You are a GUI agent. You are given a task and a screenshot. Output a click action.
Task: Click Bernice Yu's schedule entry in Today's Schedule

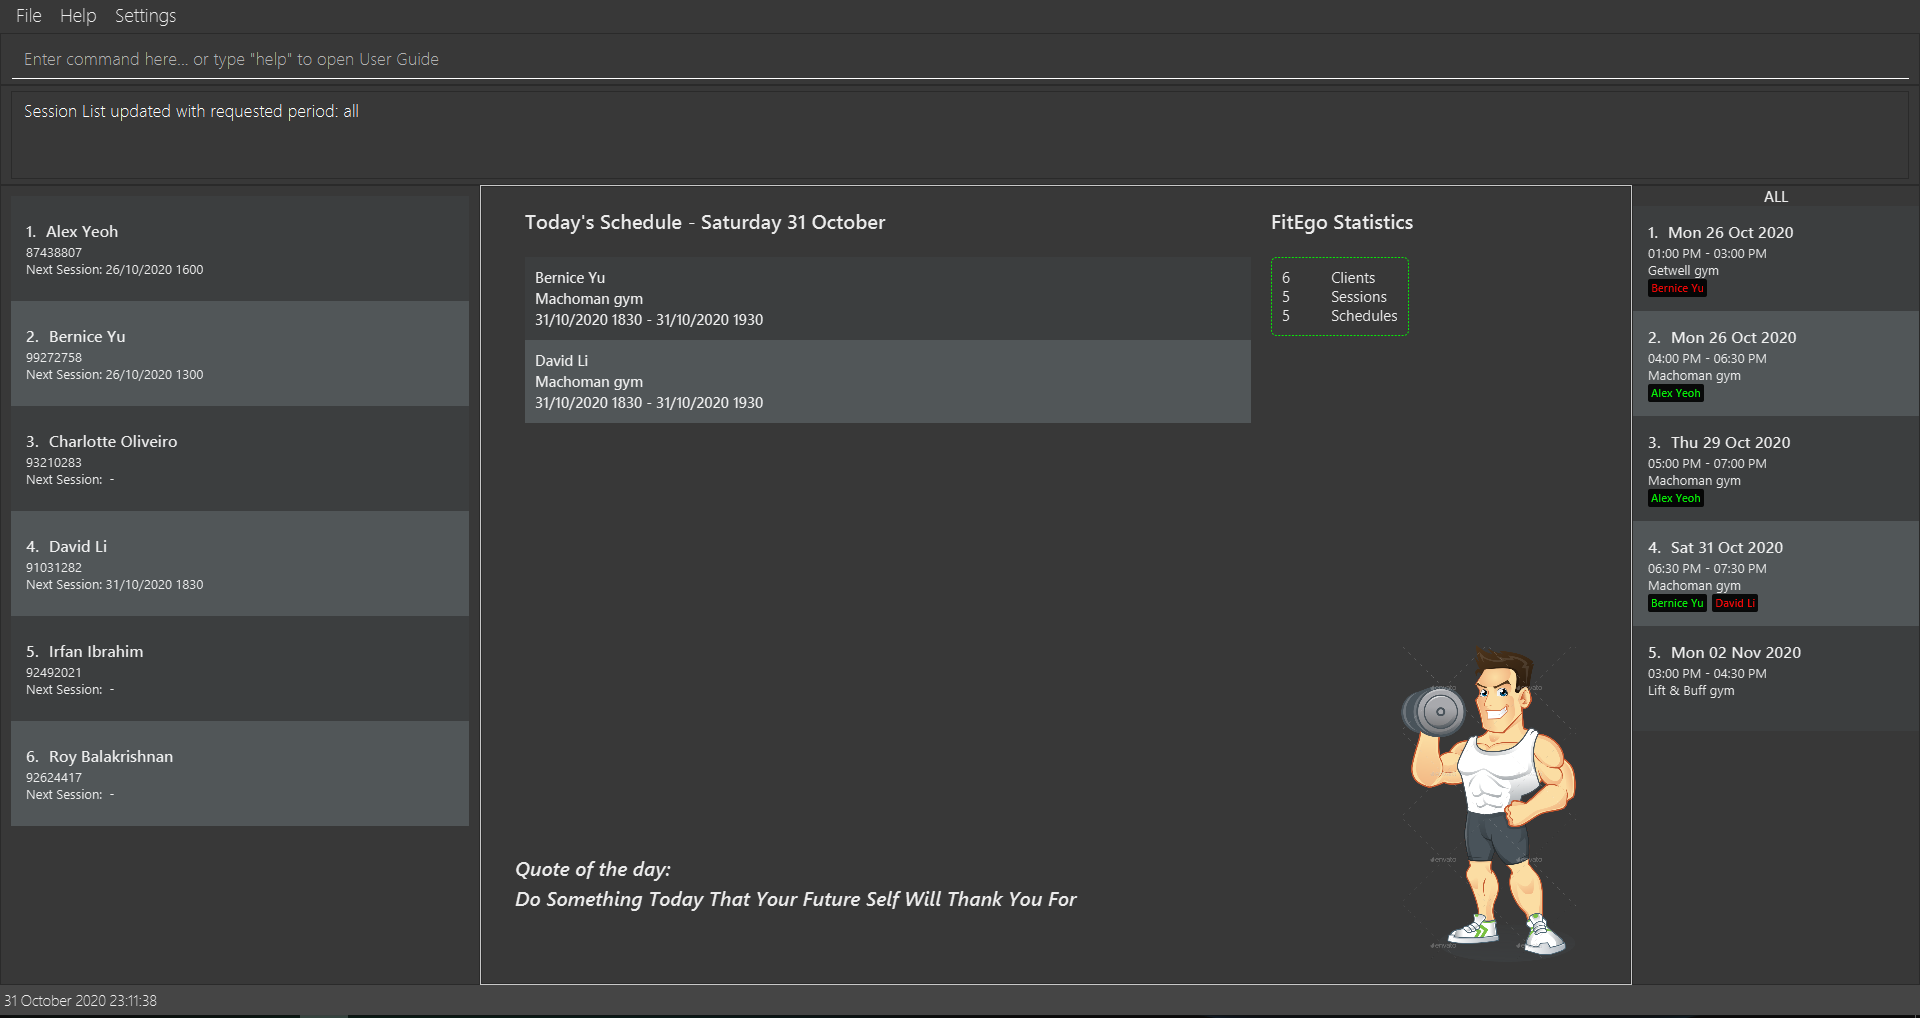pyautogui.click(x=888, y=298)
